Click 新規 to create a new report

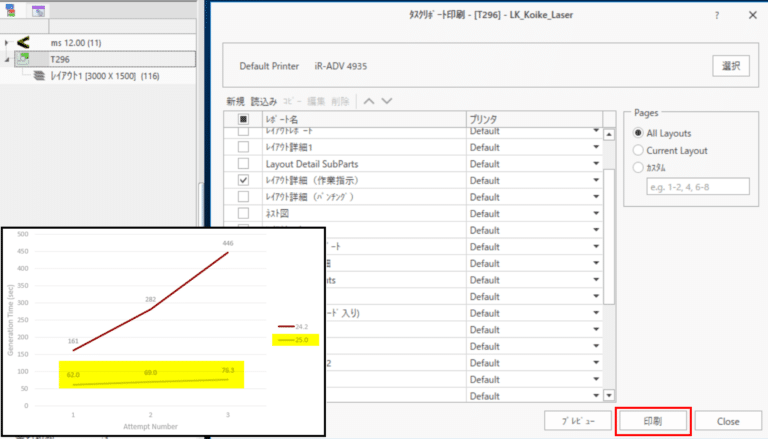[x=235, y=101]
